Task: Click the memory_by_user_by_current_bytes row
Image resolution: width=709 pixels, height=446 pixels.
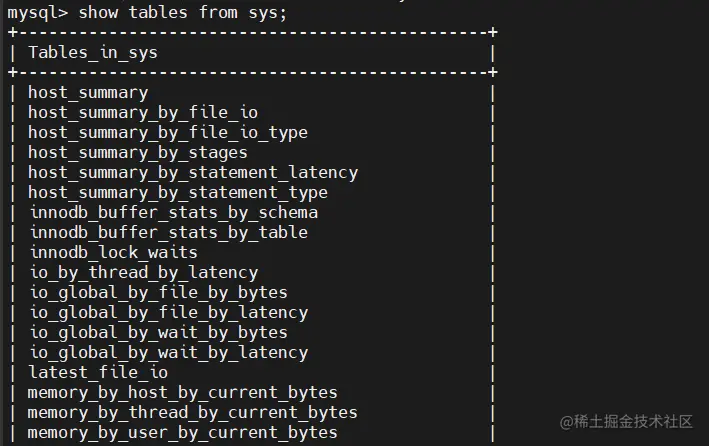Action: (x=182, y=432)
